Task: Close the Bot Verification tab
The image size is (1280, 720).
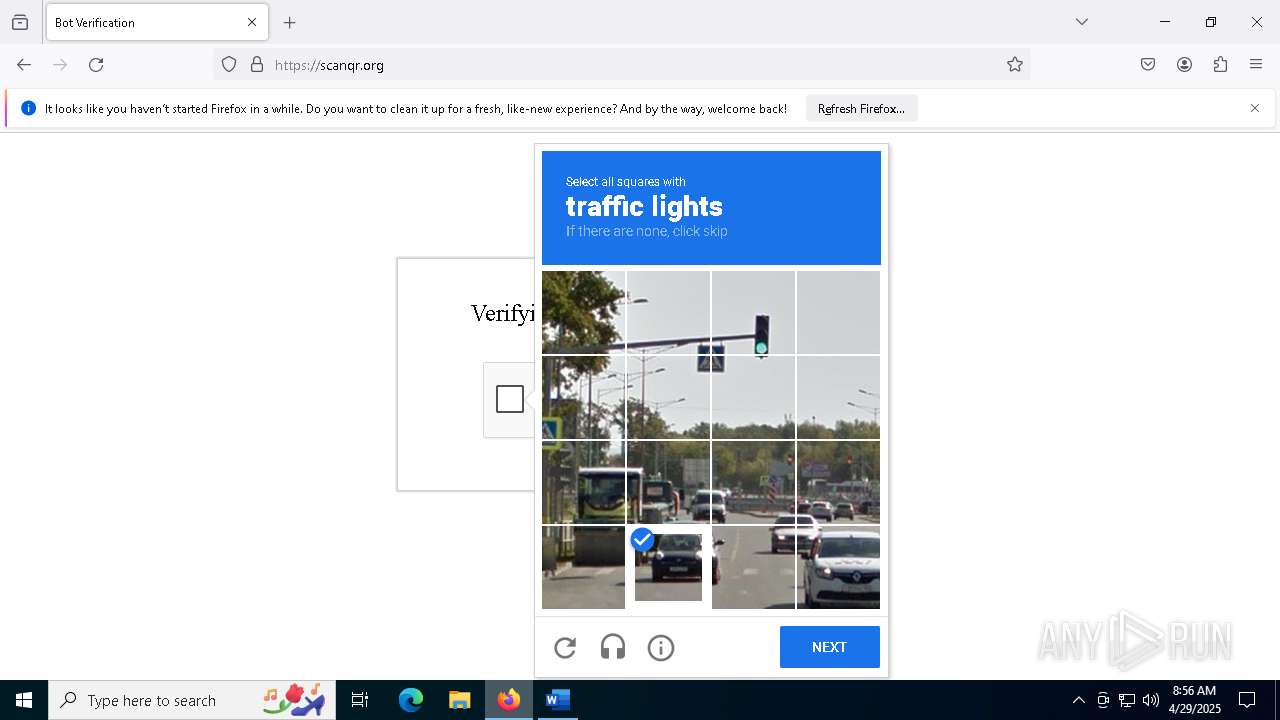Action: pyautogui.click(x=252, y=22)
